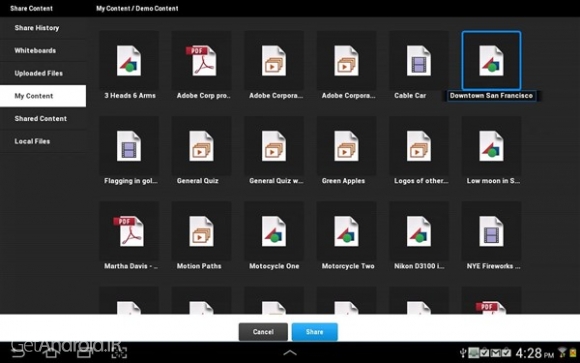Select the Motion Paths presentation icon

point(201,232)
